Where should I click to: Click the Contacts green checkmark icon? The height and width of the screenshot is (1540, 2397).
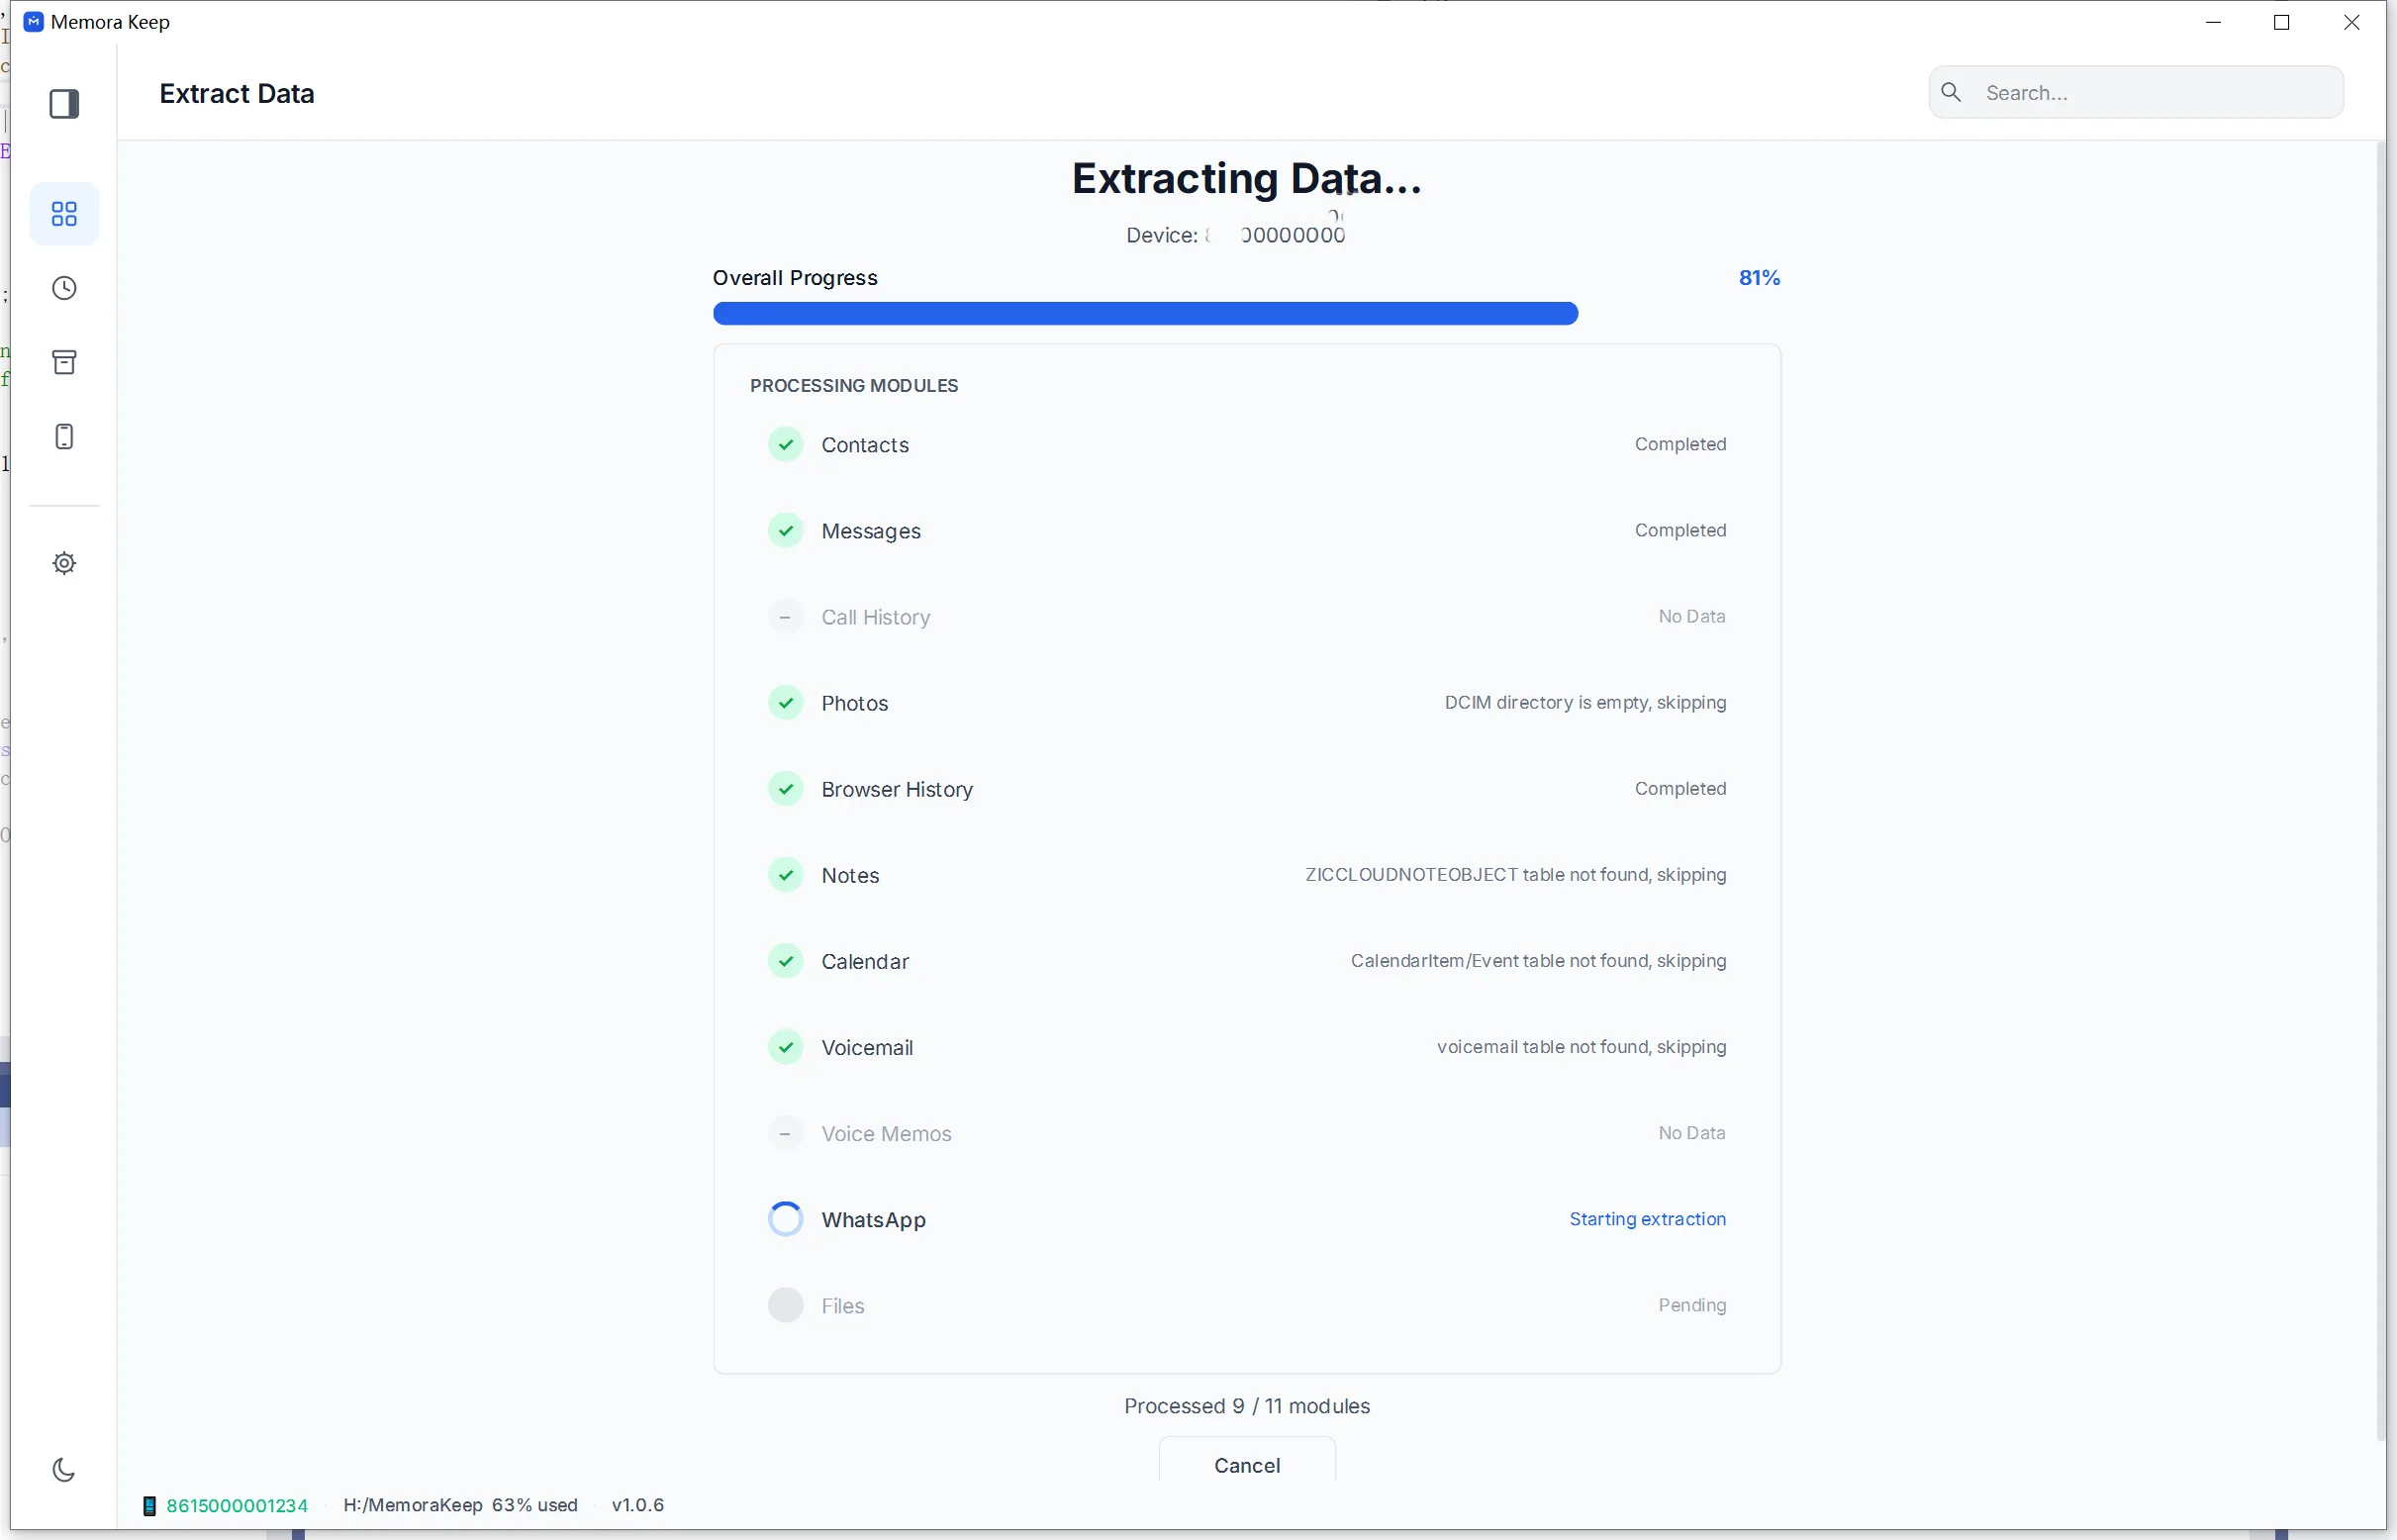[x=786, y=445]
